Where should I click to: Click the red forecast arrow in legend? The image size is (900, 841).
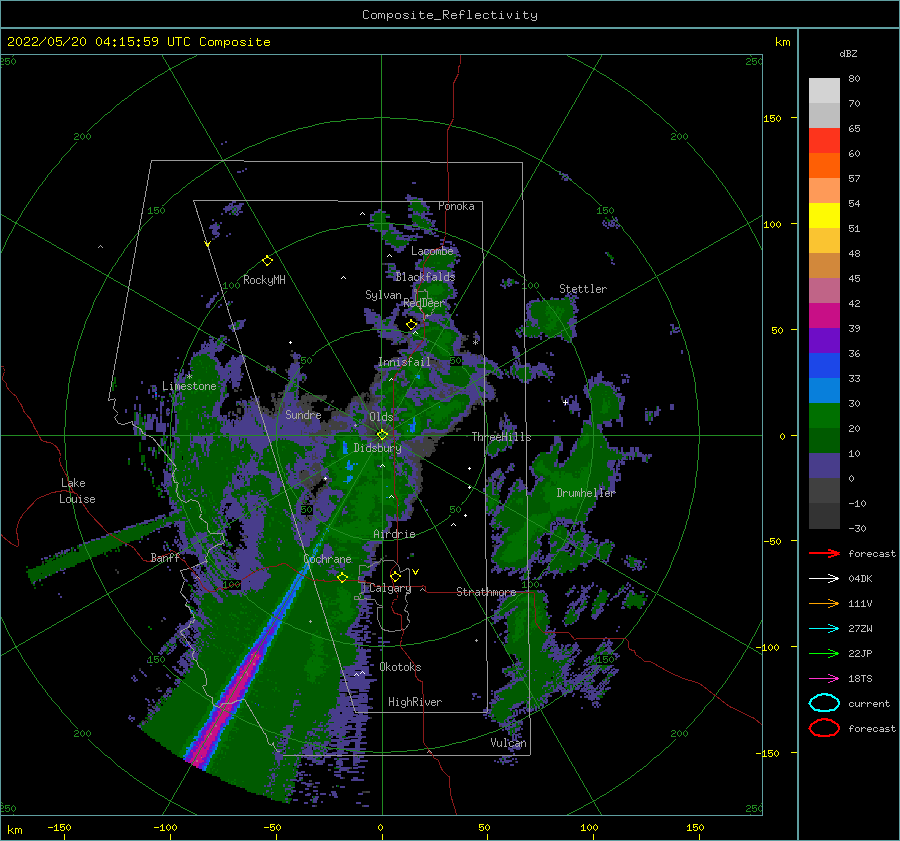824,553
